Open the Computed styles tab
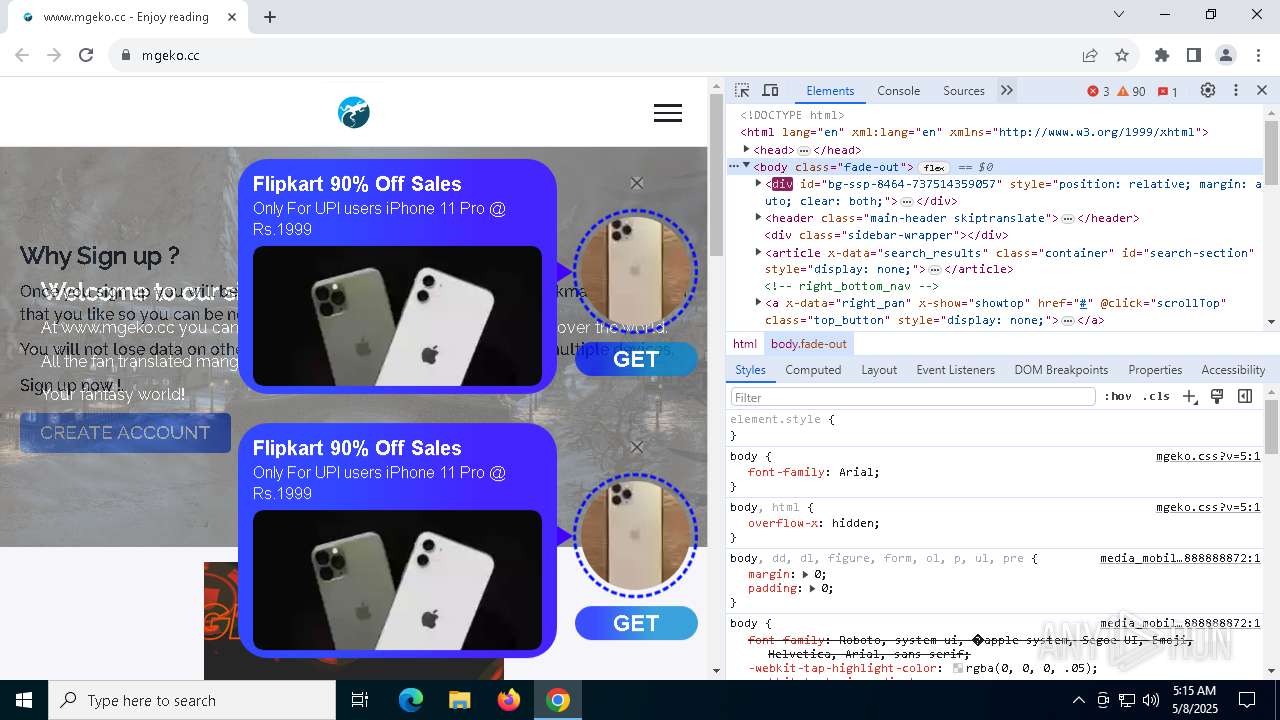This screenshot has height=720, width=1280. (813, 370)
